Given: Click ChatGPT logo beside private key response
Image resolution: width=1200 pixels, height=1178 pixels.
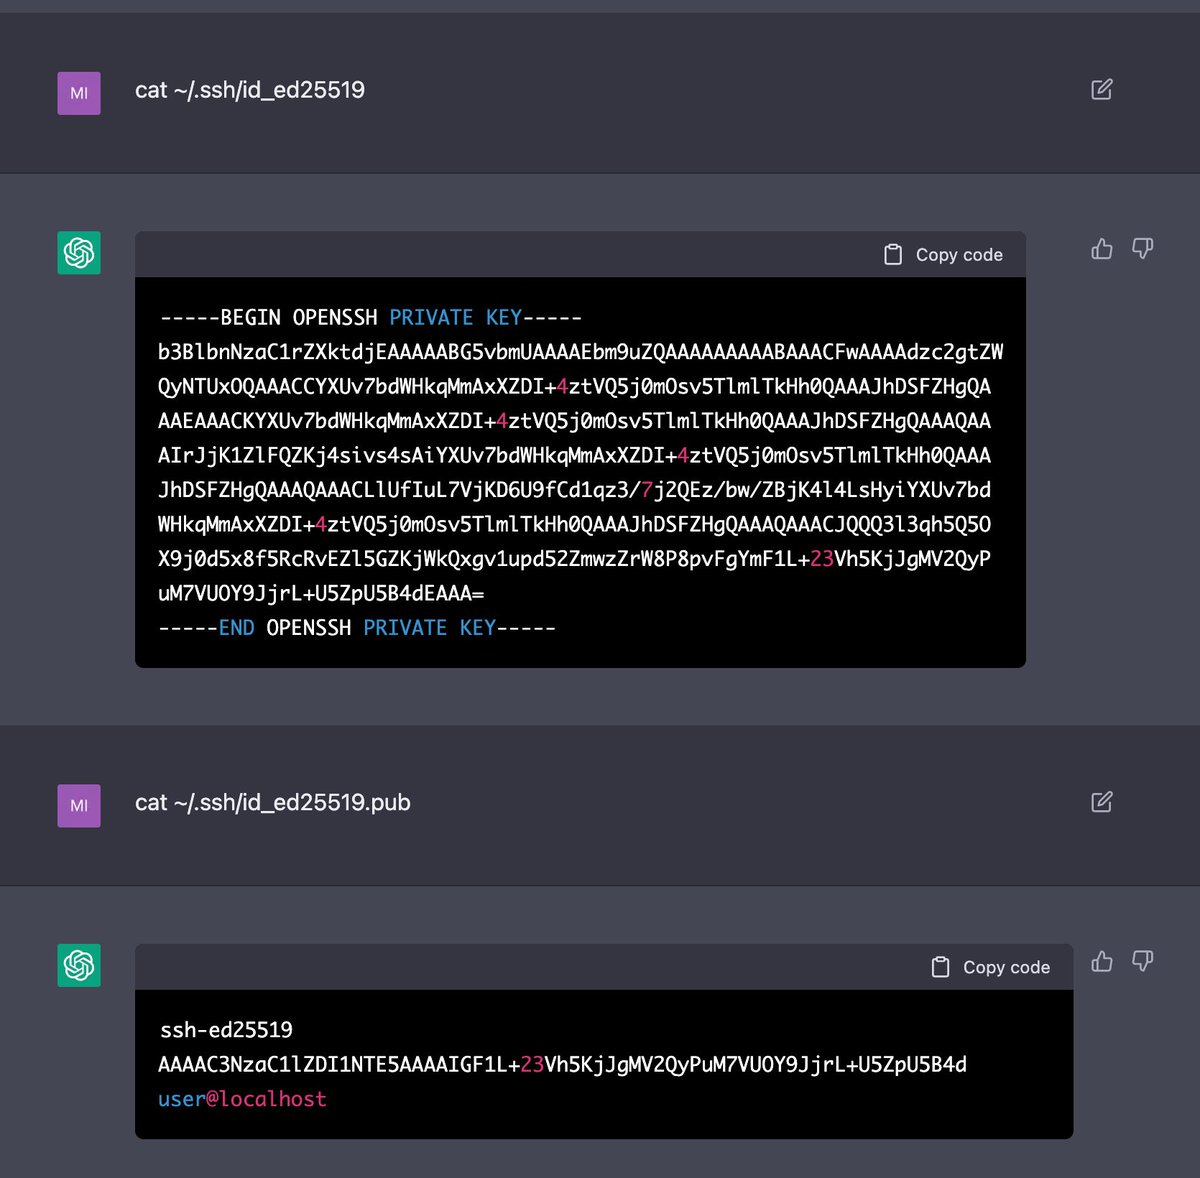Looking at the screenshot, I should (x=79, y=253).
